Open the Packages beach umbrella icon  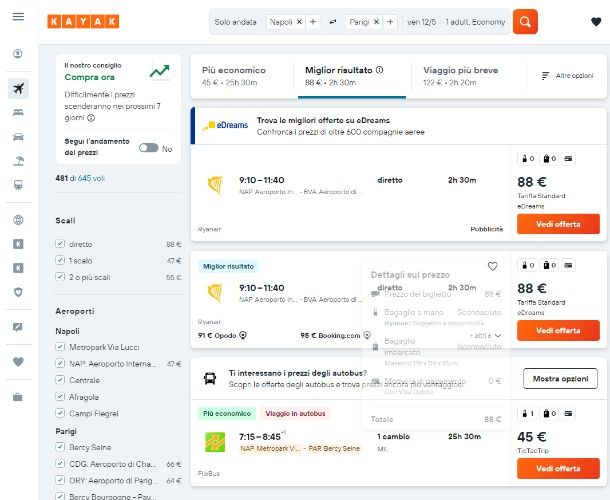tap(18, 161)
